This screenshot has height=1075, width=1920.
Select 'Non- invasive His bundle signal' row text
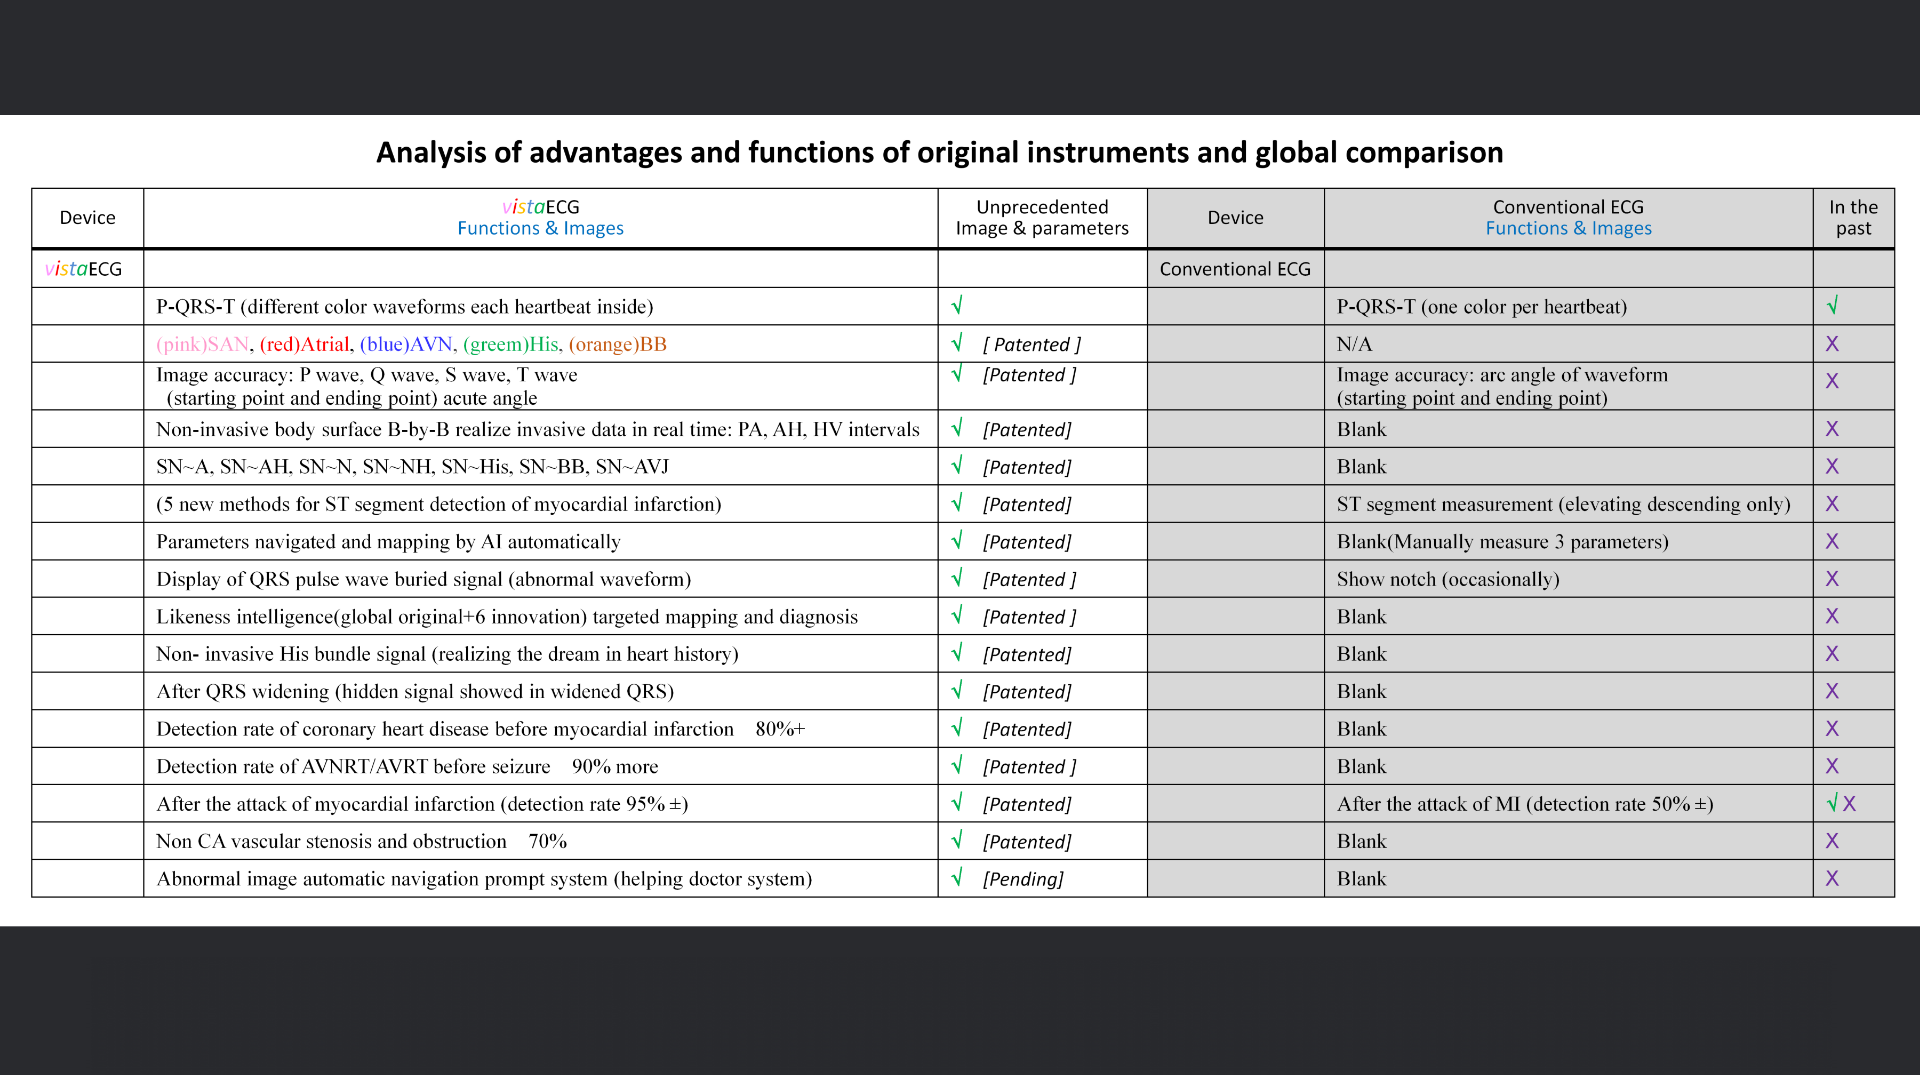point(447,655)
